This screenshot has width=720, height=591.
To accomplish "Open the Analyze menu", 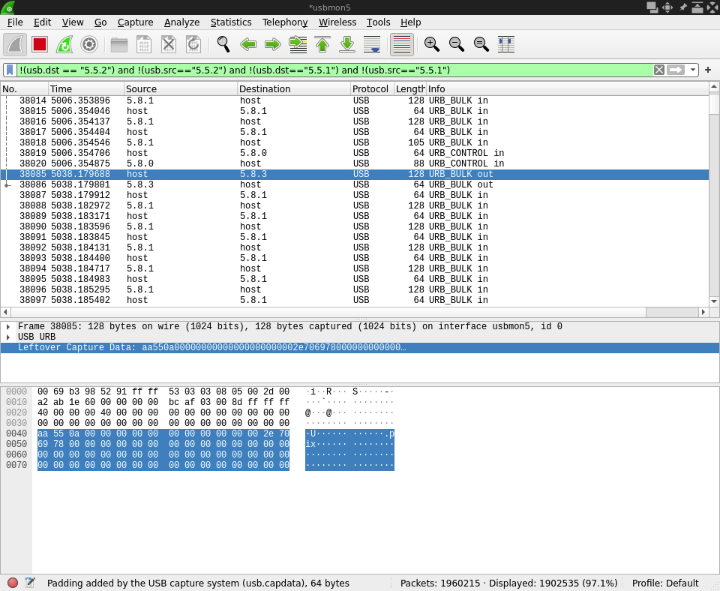I will click(x=182, y=23).
